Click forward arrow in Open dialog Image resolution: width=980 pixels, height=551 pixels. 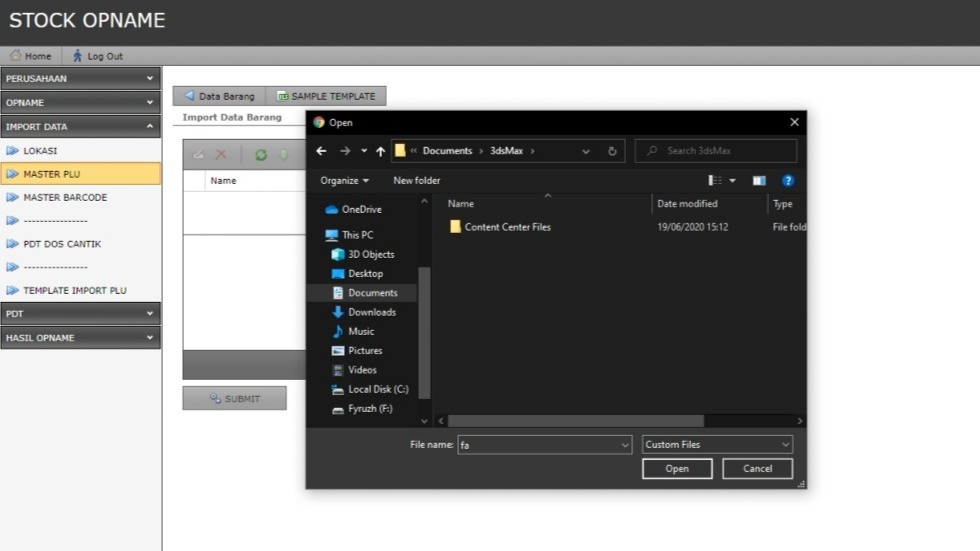[345, 151]
